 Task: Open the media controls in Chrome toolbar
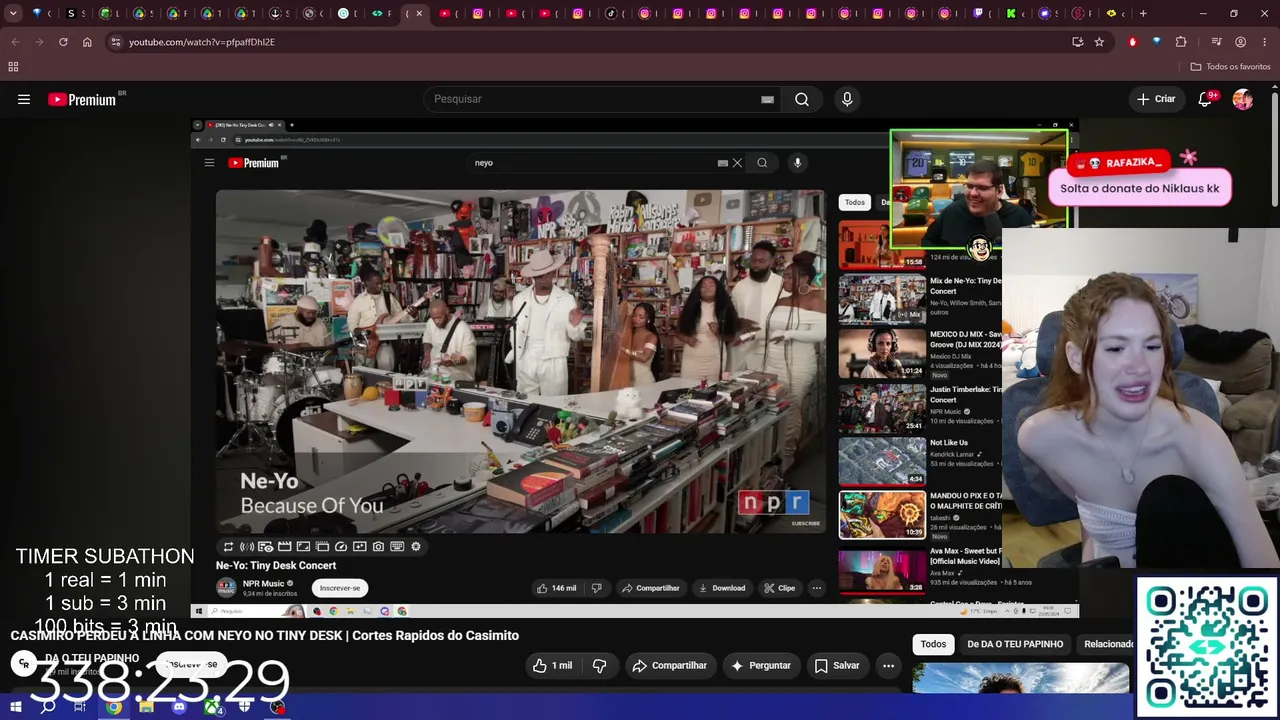pos(1216,42)
